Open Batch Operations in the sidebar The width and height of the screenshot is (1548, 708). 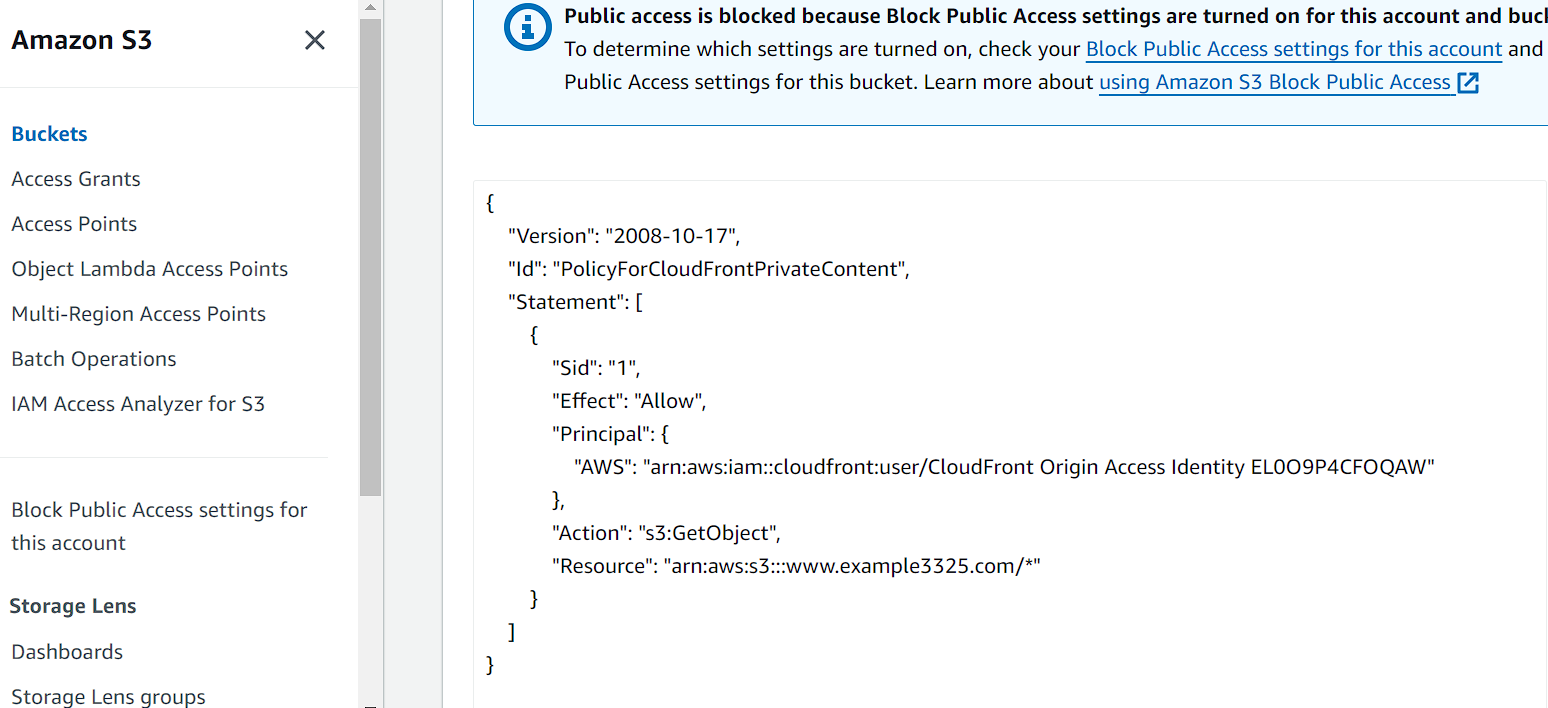(x=94, y=359)
